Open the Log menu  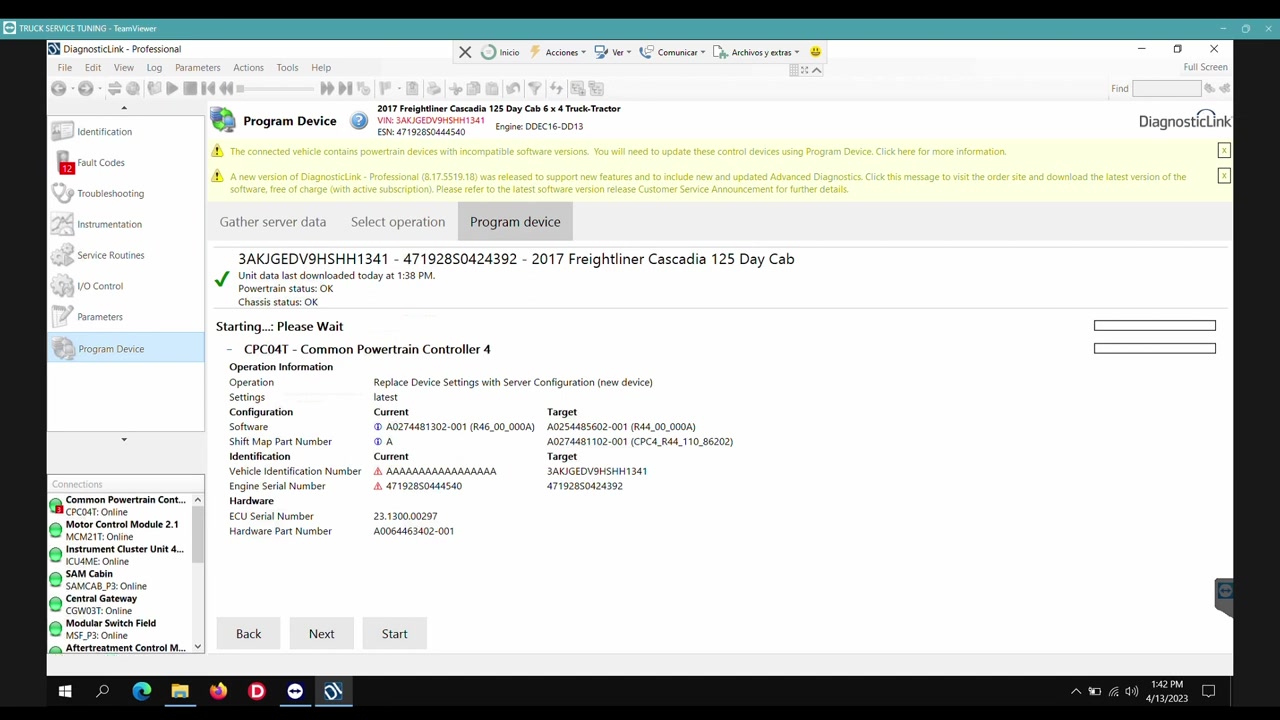pyautogui.click(x=154, y=68)
